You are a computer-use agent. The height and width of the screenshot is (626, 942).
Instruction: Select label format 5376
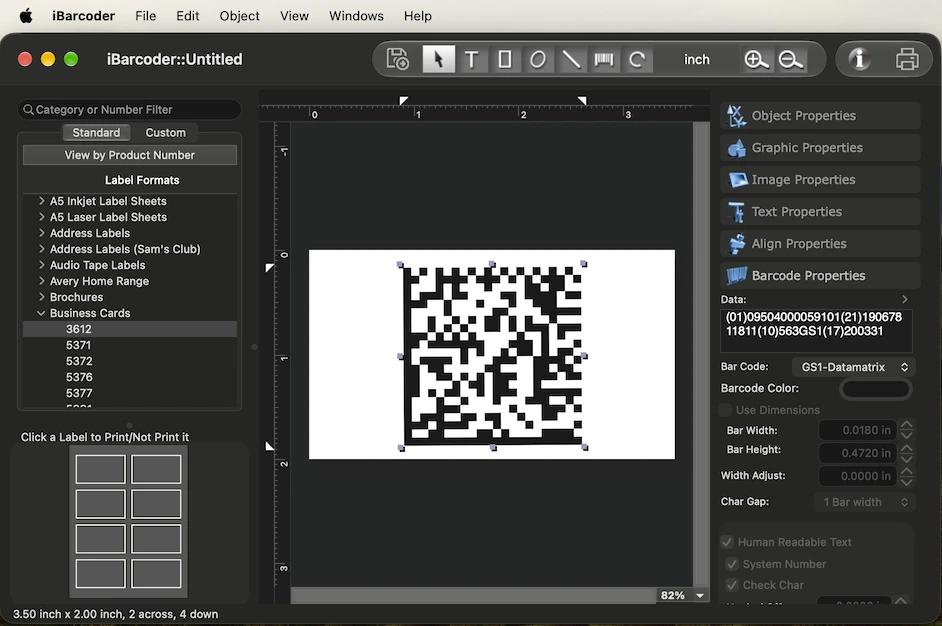pos(79,377)
